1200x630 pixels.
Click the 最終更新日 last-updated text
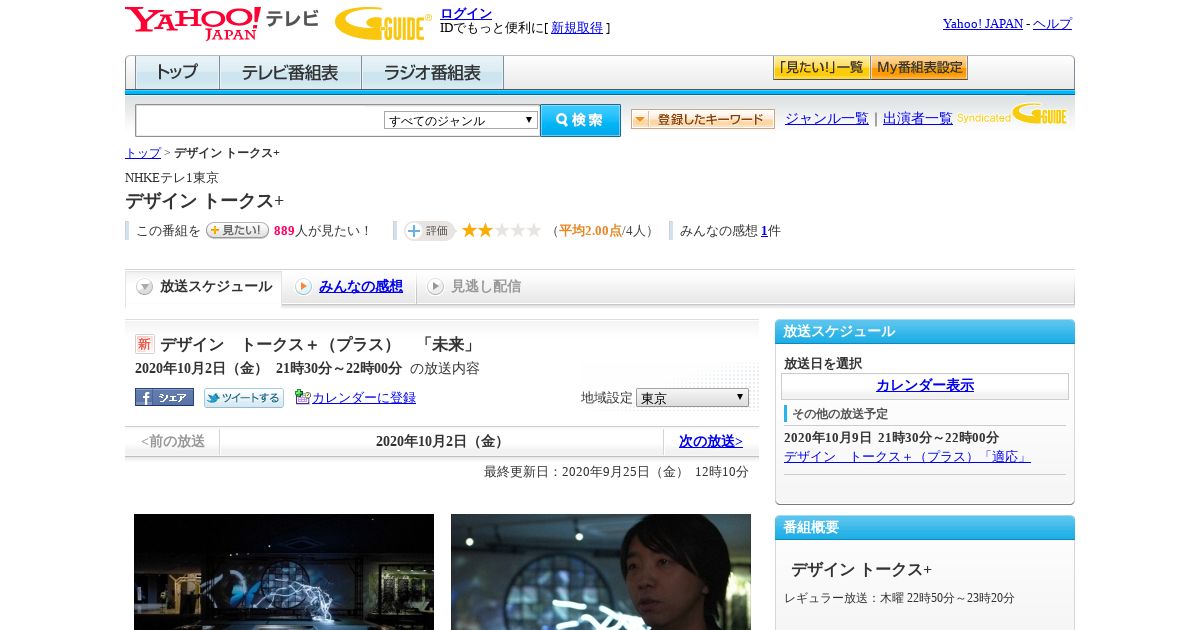pos(616,472)
